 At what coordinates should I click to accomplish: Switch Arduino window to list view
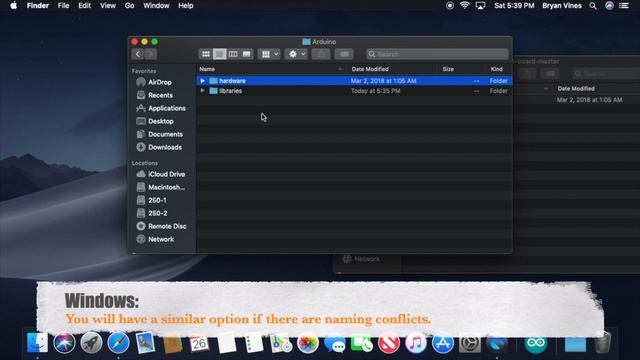tap(220, 54)
